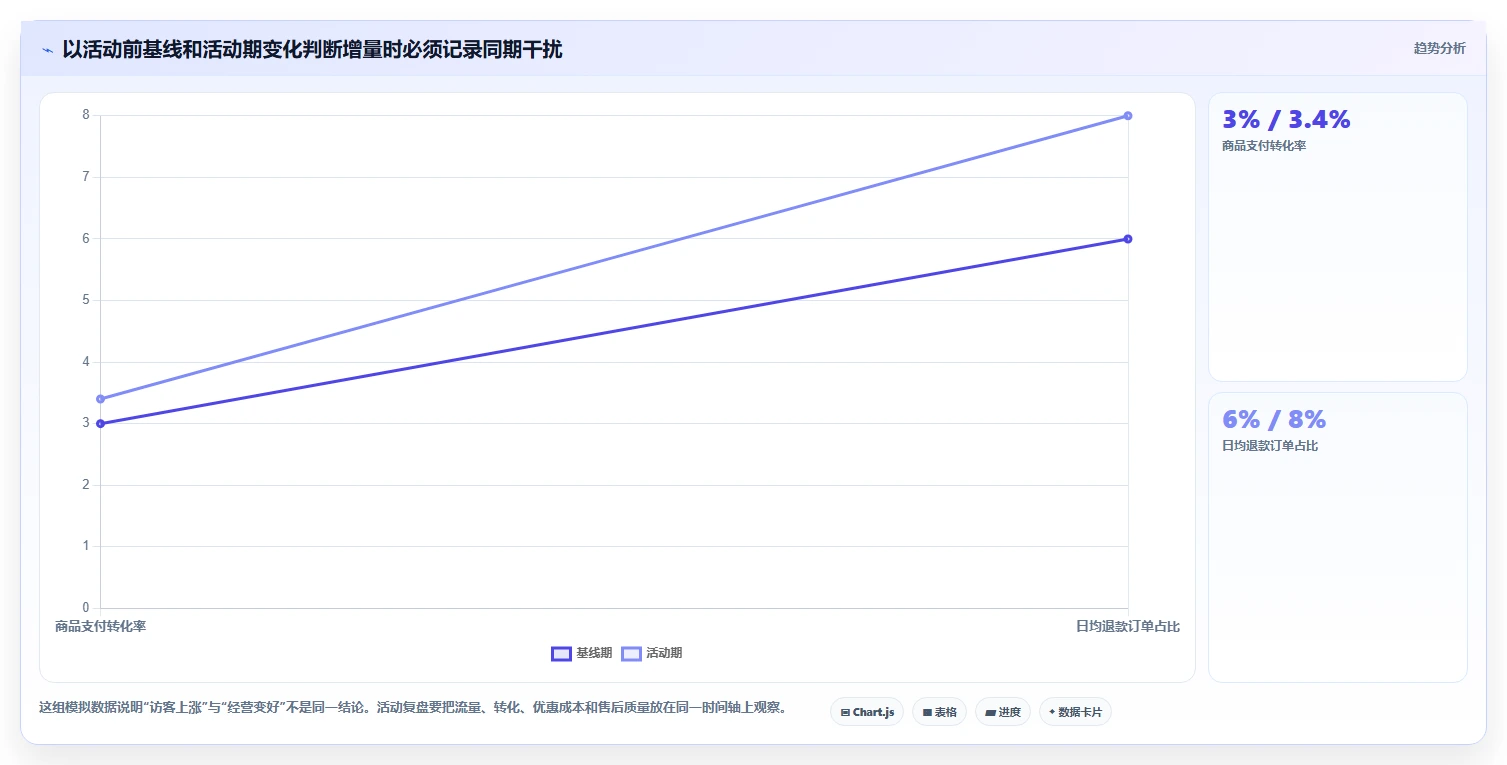Click the 活动期 legend color box
1507x765 pixels.
tap(631, 653)
